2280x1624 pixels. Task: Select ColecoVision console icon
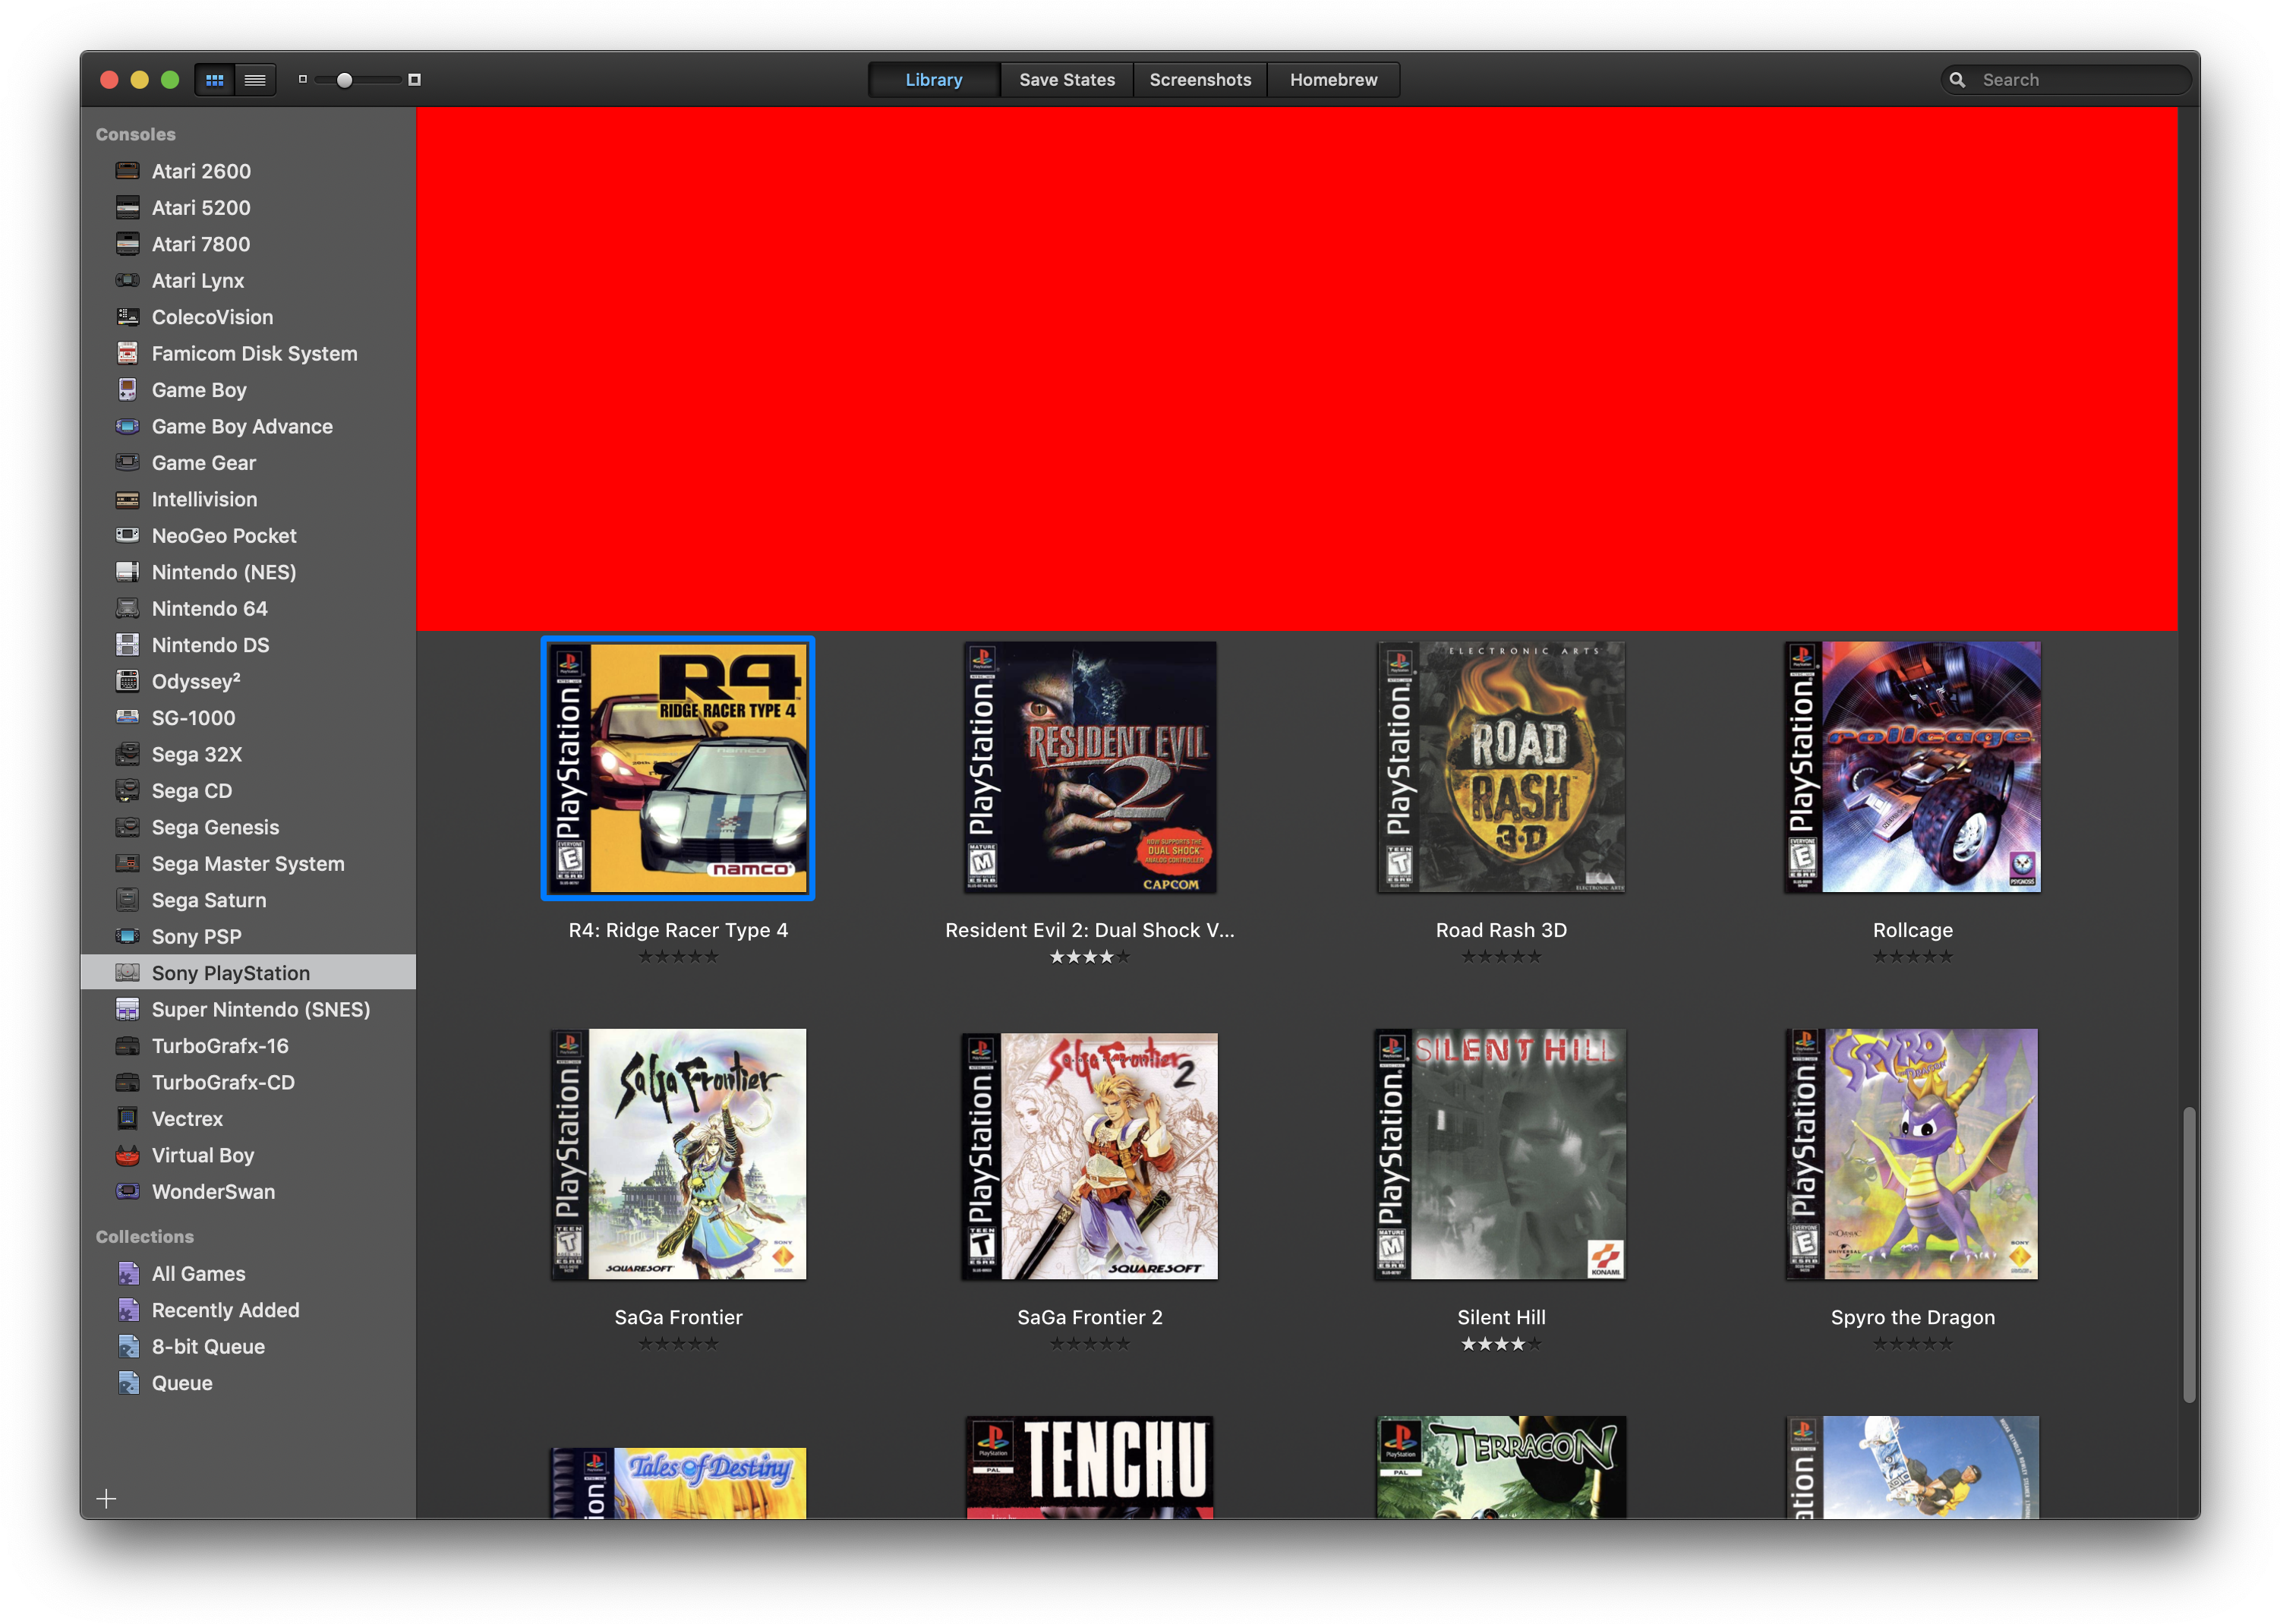[x=128, y=317]
